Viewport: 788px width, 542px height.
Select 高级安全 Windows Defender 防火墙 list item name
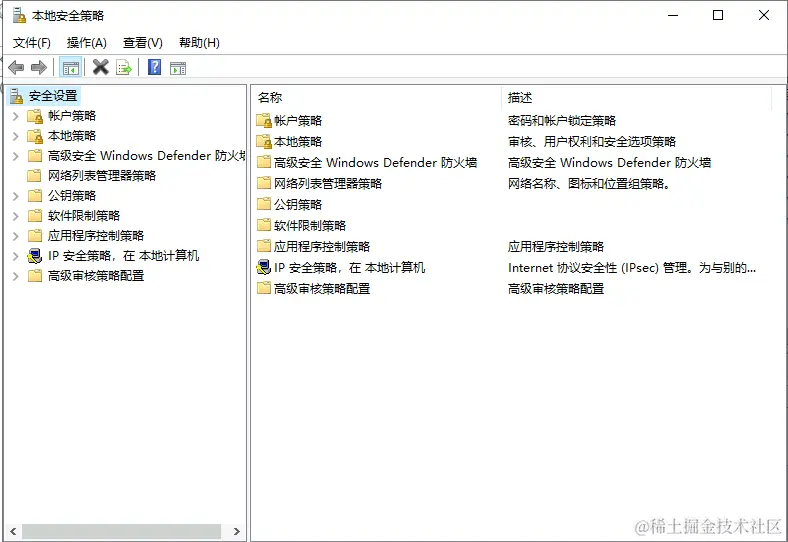(375, 162)
